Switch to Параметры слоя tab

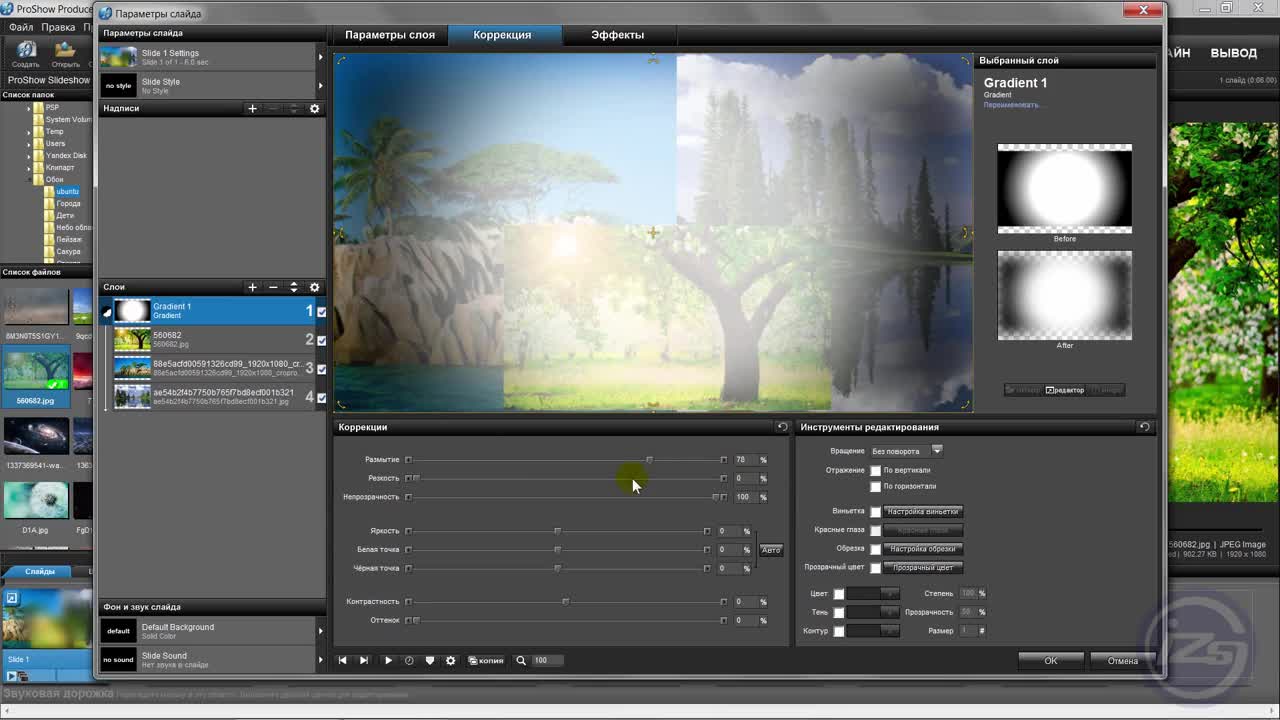click(390, 35)
